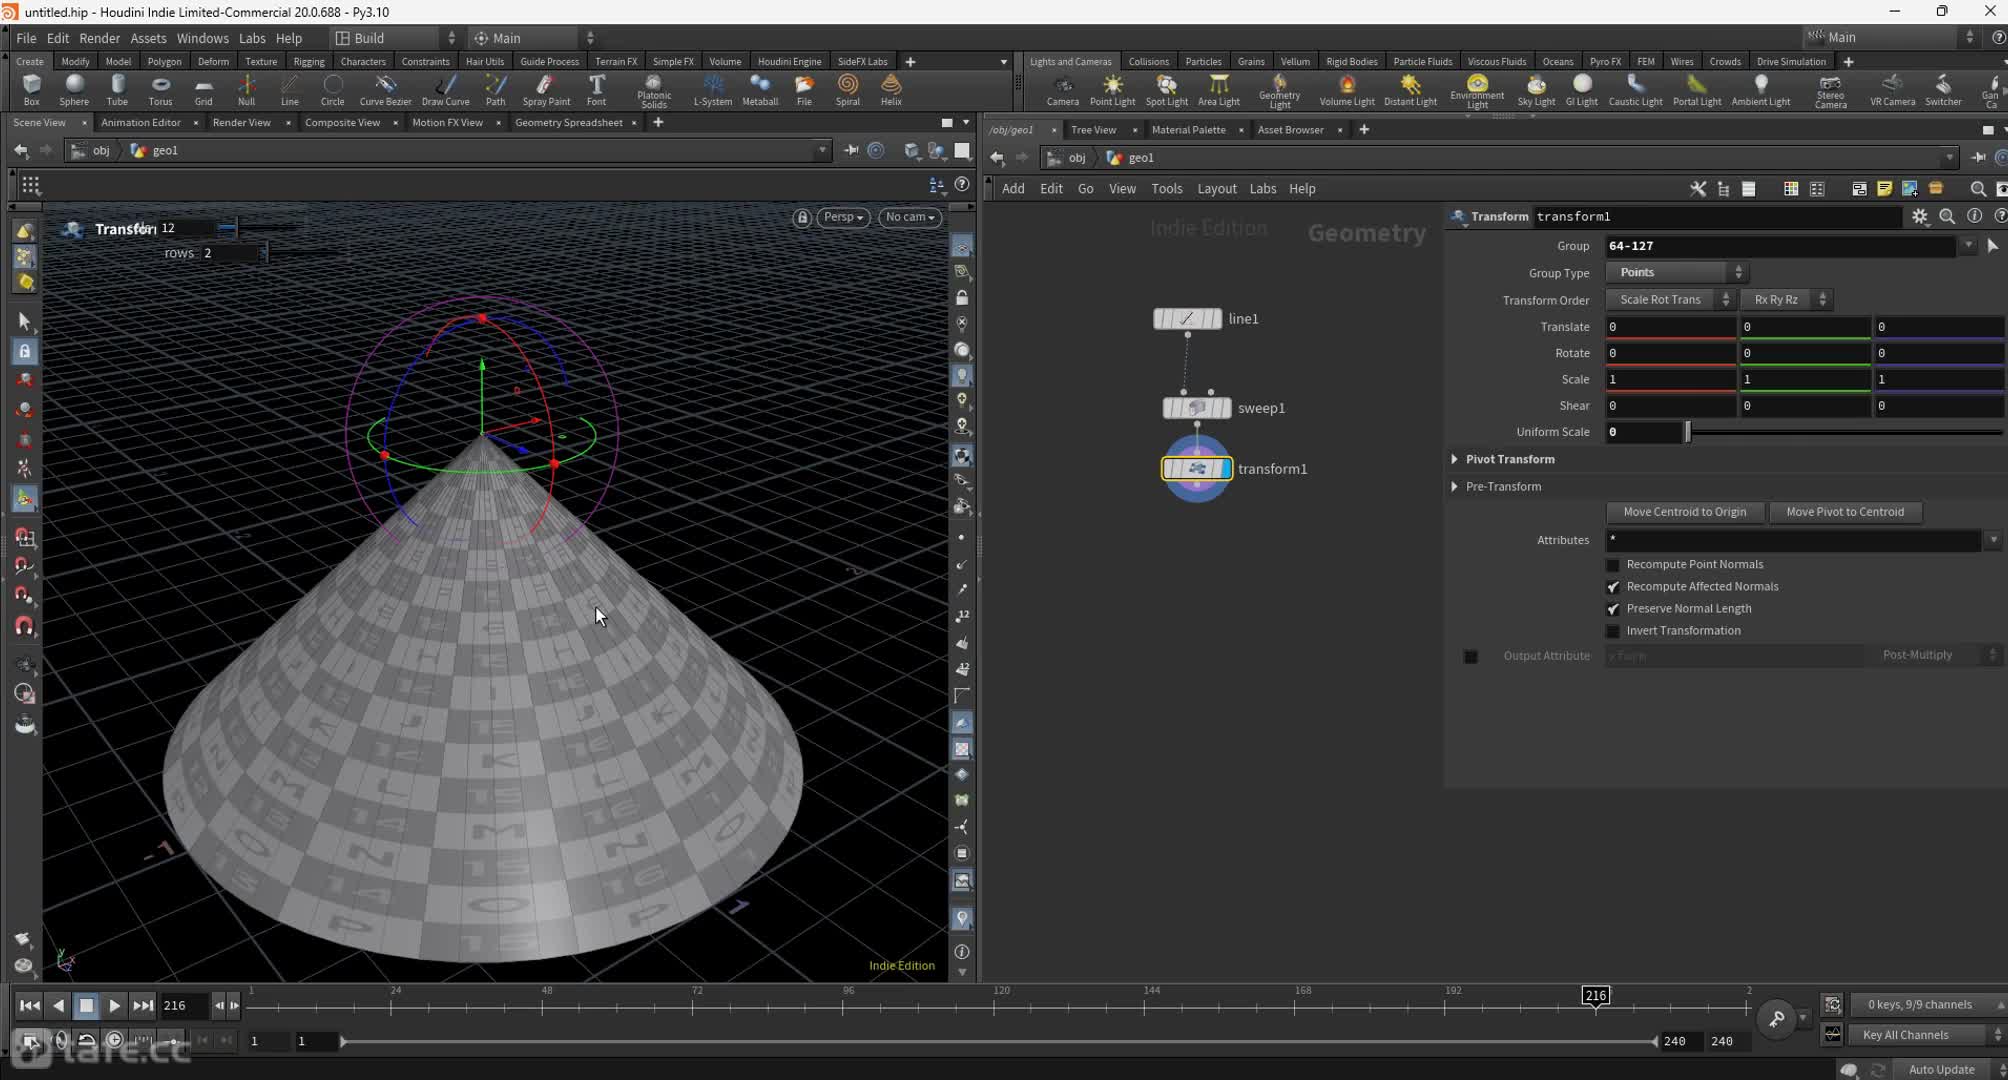Select the Grid shelf tool
The height and width of the screenshot is (1080, 2008).
(203, 89)
